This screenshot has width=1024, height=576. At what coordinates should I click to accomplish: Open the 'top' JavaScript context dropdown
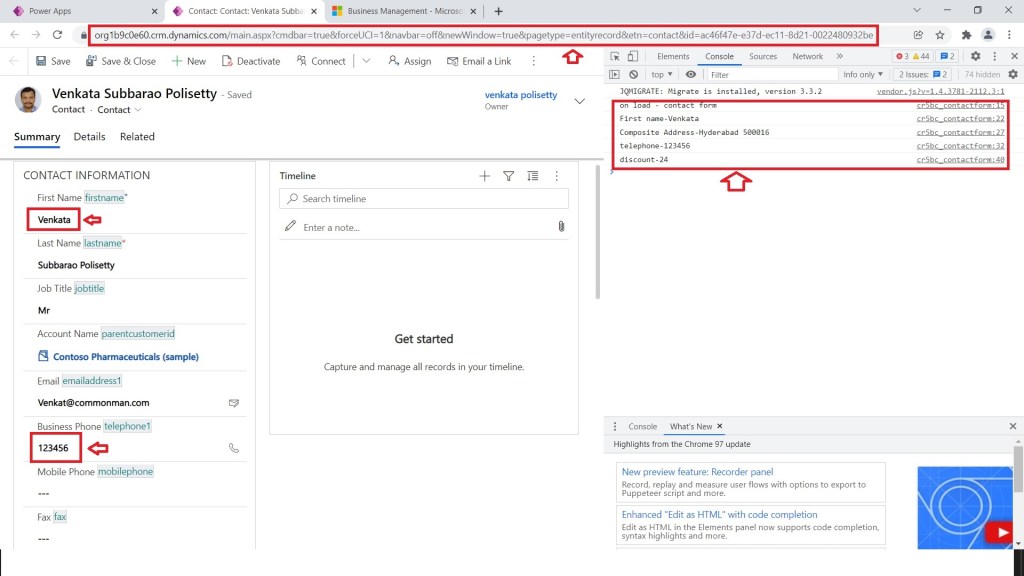(x=662, y=74)
